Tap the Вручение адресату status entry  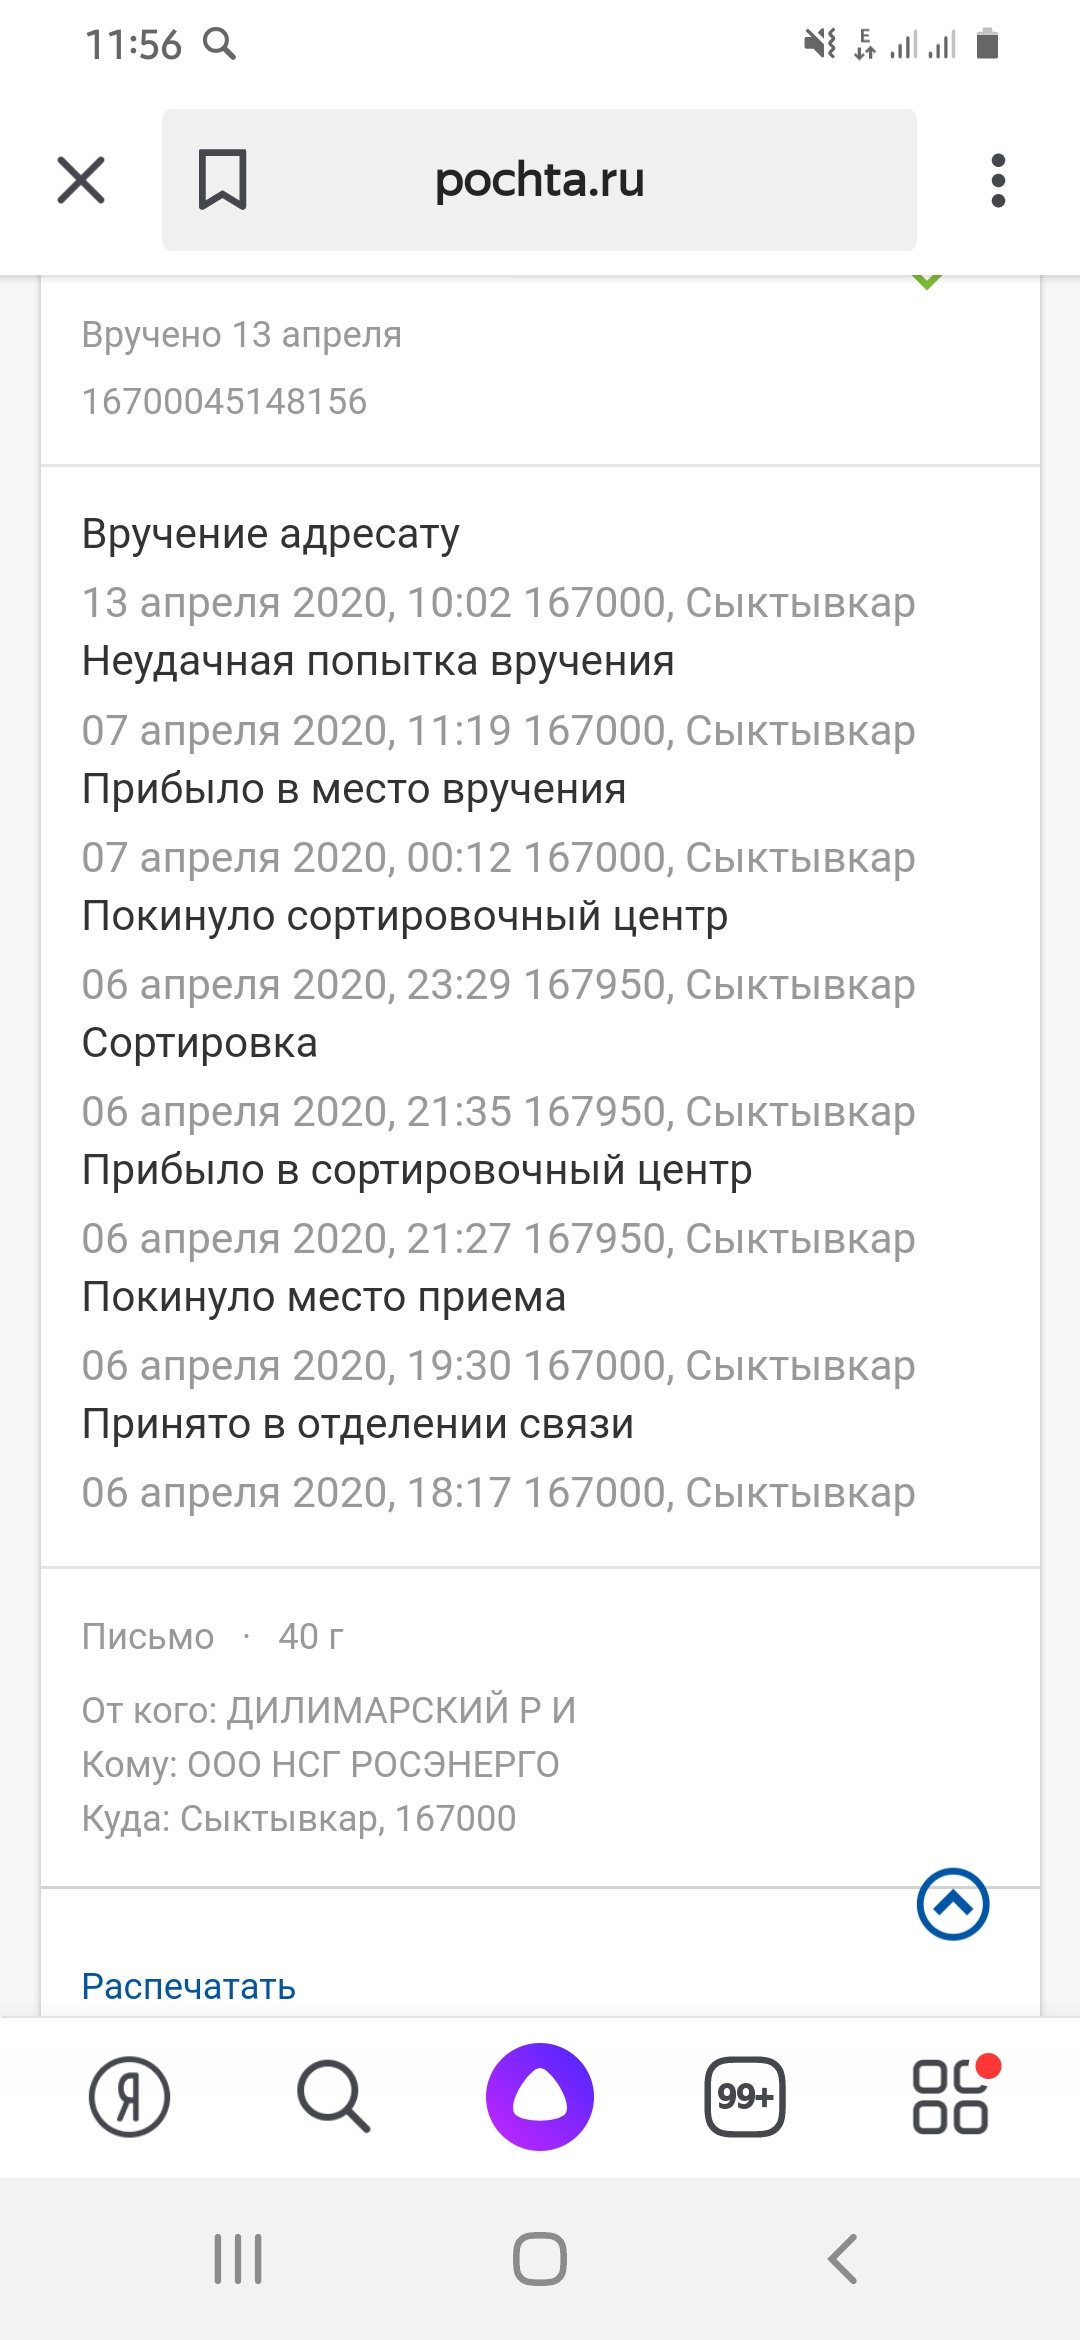[x=271, y=534]
